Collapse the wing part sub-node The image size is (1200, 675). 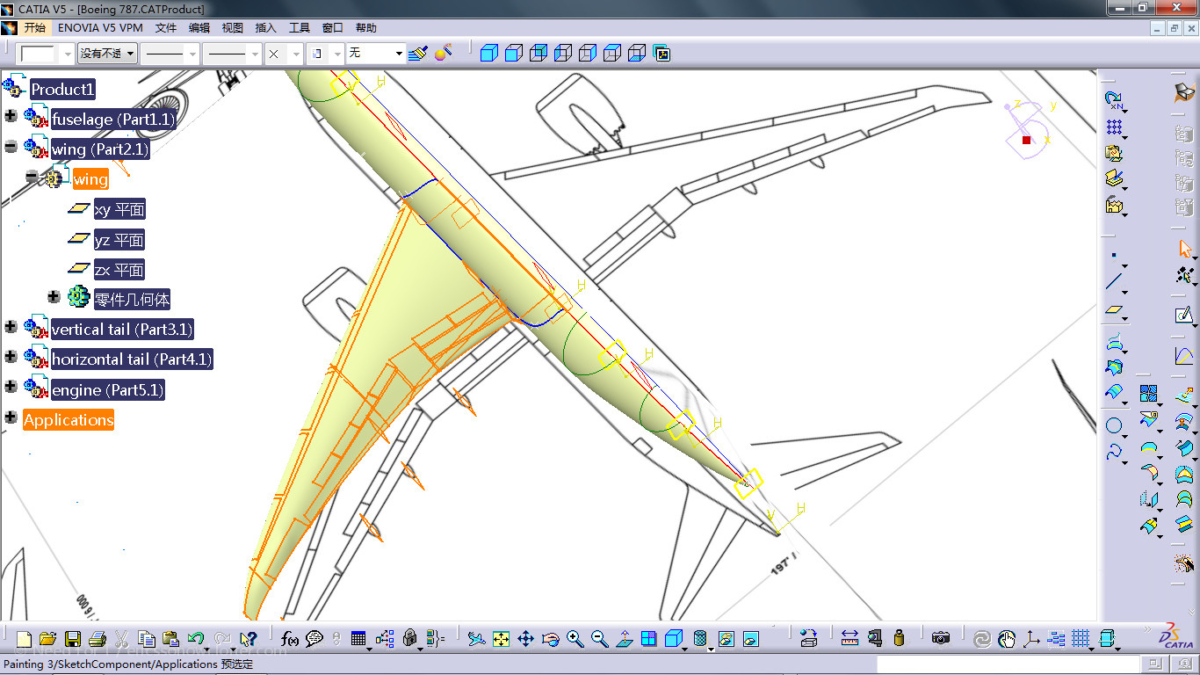(x=32, y=176)
